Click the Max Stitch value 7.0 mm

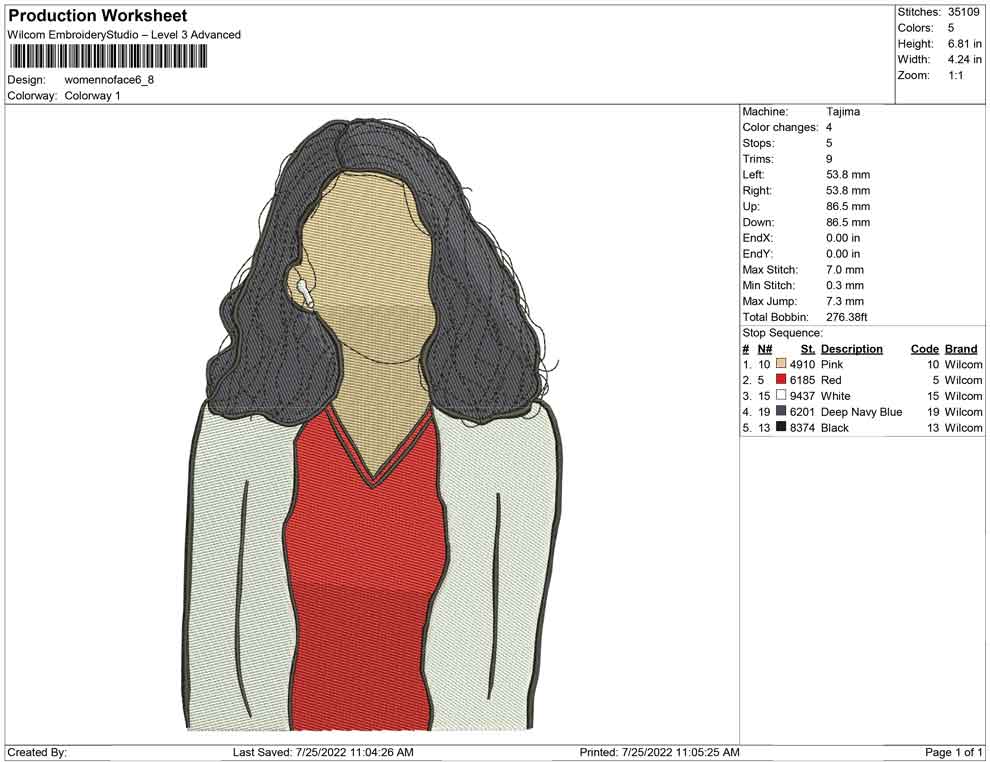coord(845,270)
